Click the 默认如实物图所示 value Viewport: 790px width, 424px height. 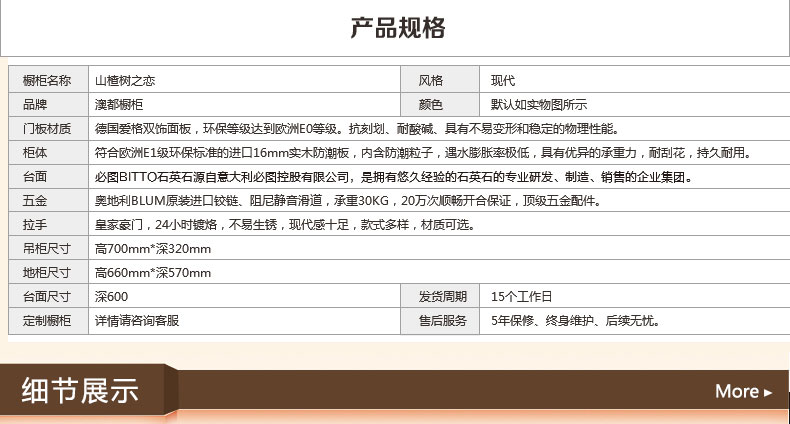coord(539,104)
